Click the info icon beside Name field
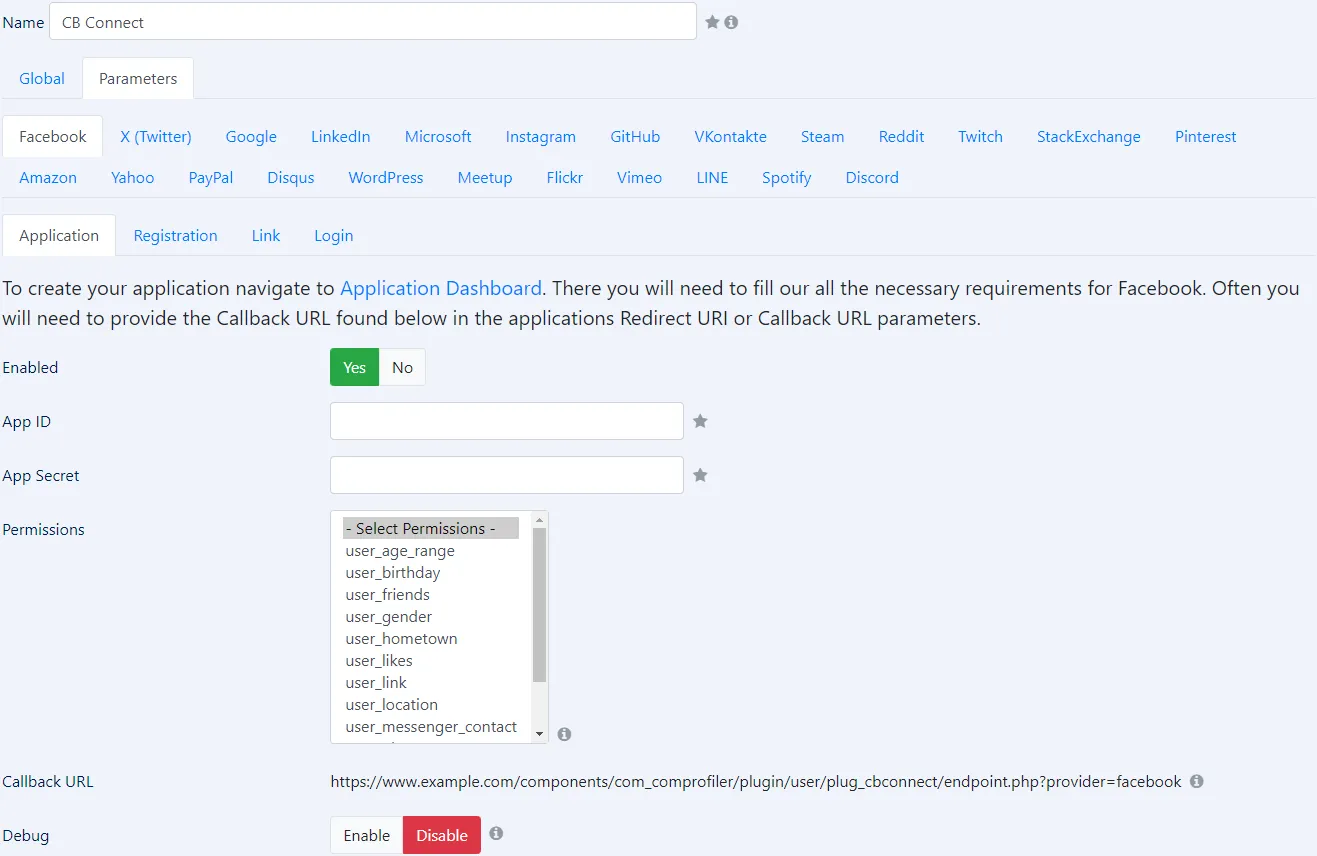The width and height of the screenshot is (1317, 856). 731,22
